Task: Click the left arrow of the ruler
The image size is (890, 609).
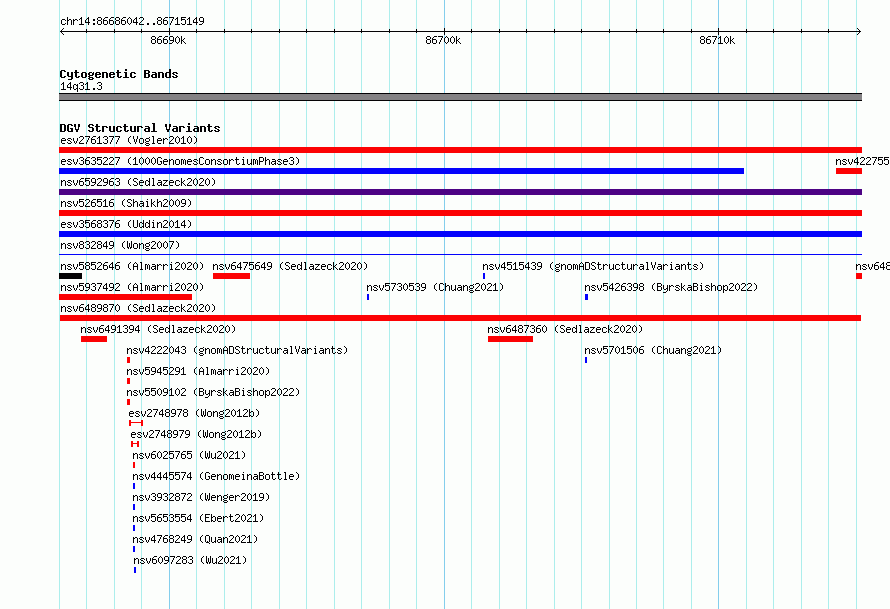Action: tap(62, 32)
